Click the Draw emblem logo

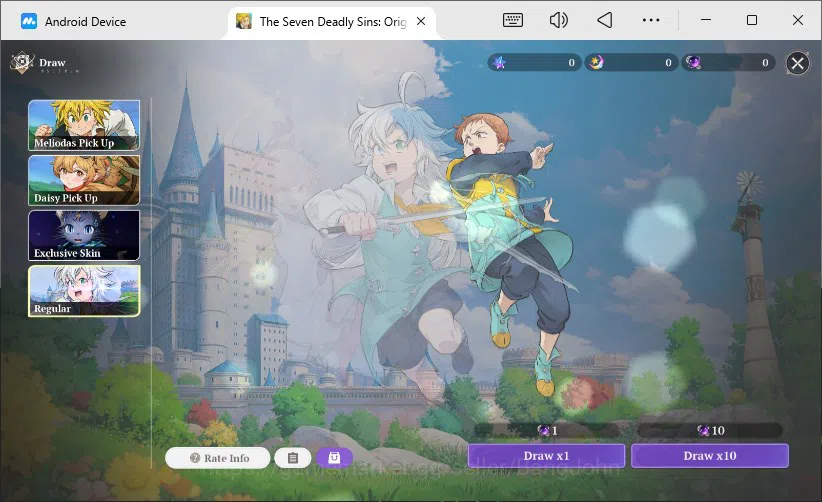tap(22, 63)
